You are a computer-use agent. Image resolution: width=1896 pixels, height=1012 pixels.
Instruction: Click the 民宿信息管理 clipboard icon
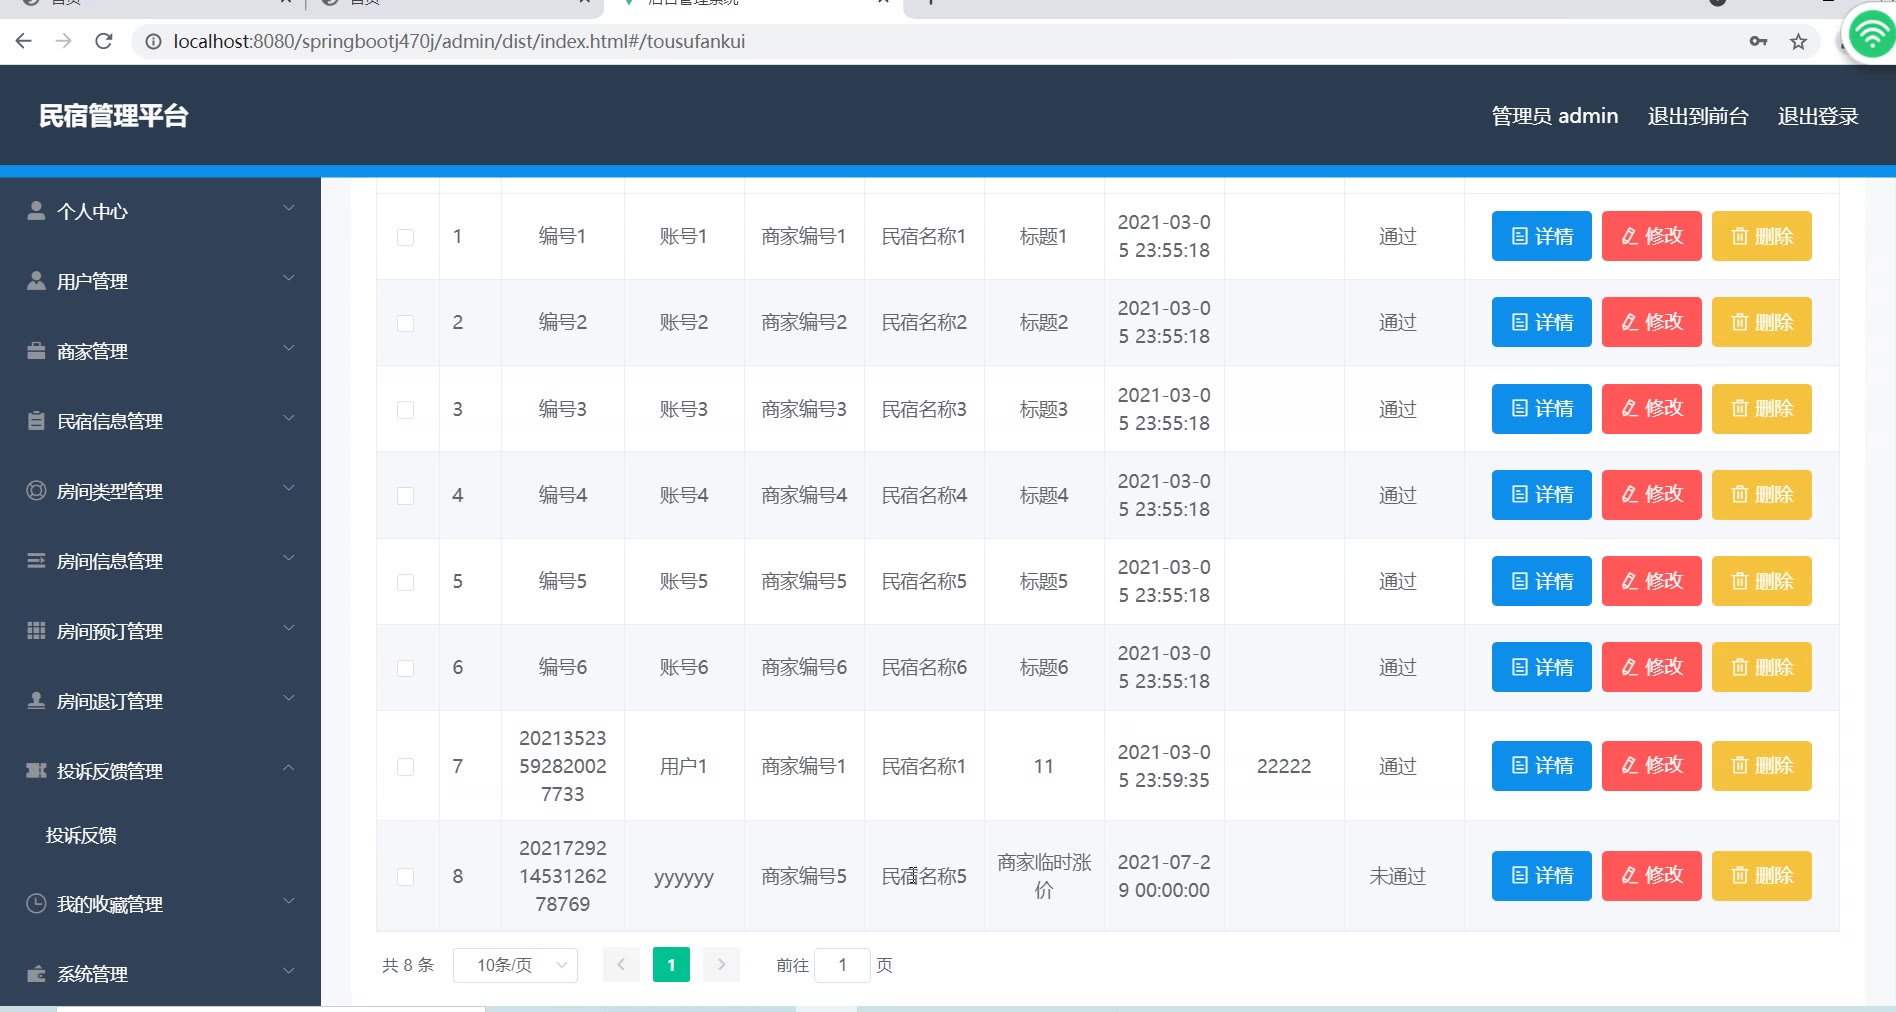tap(36, 420)
